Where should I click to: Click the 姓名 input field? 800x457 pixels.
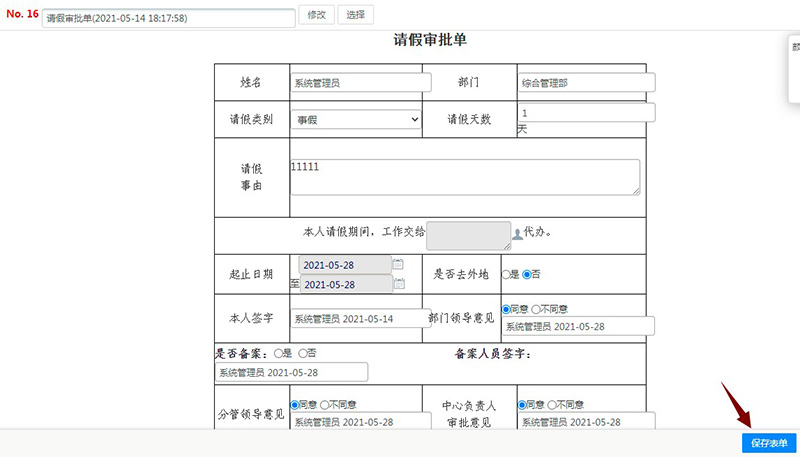point(361,83)
